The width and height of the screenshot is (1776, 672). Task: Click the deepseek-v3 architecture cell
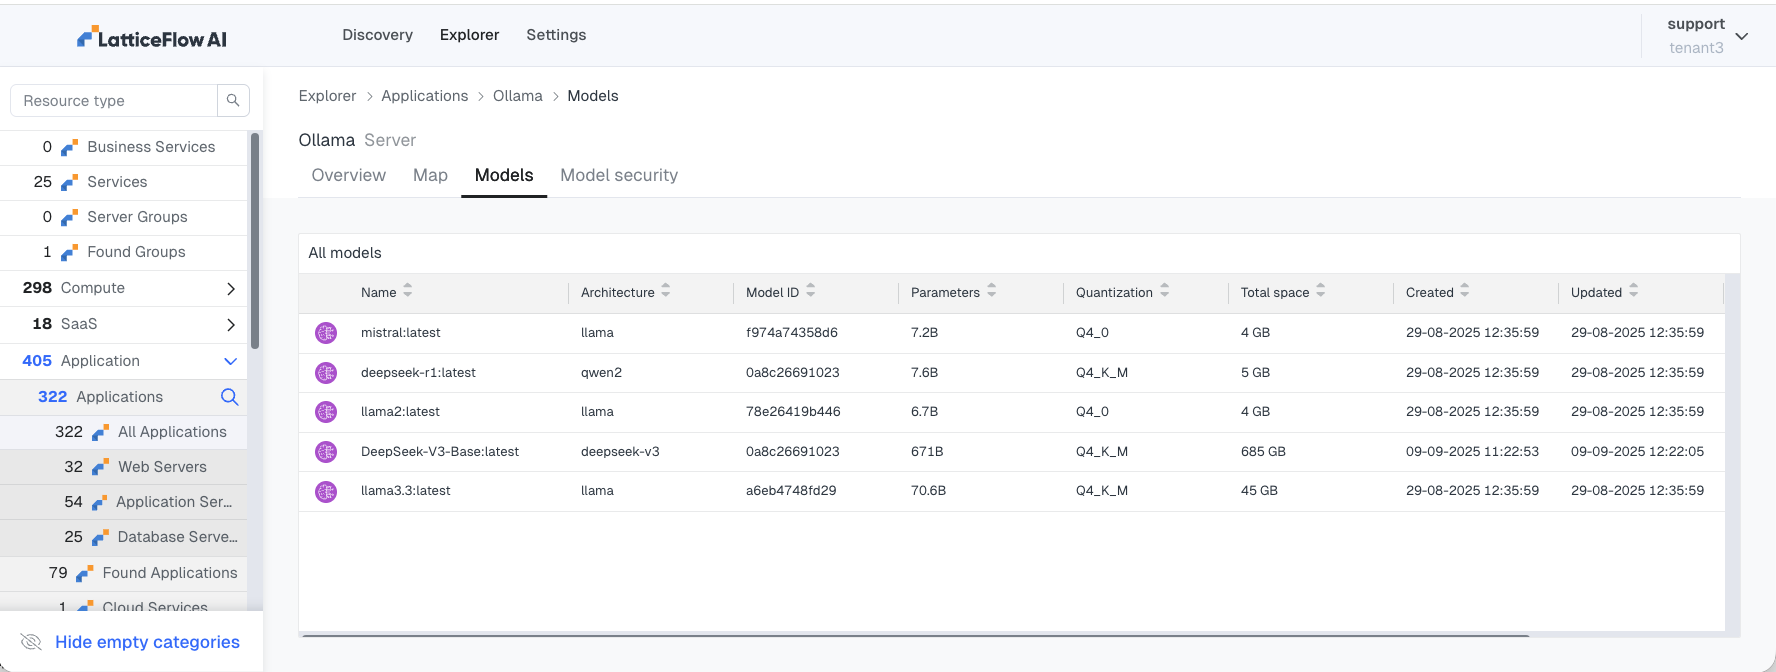pyautogui.click(x=620, y=452)
